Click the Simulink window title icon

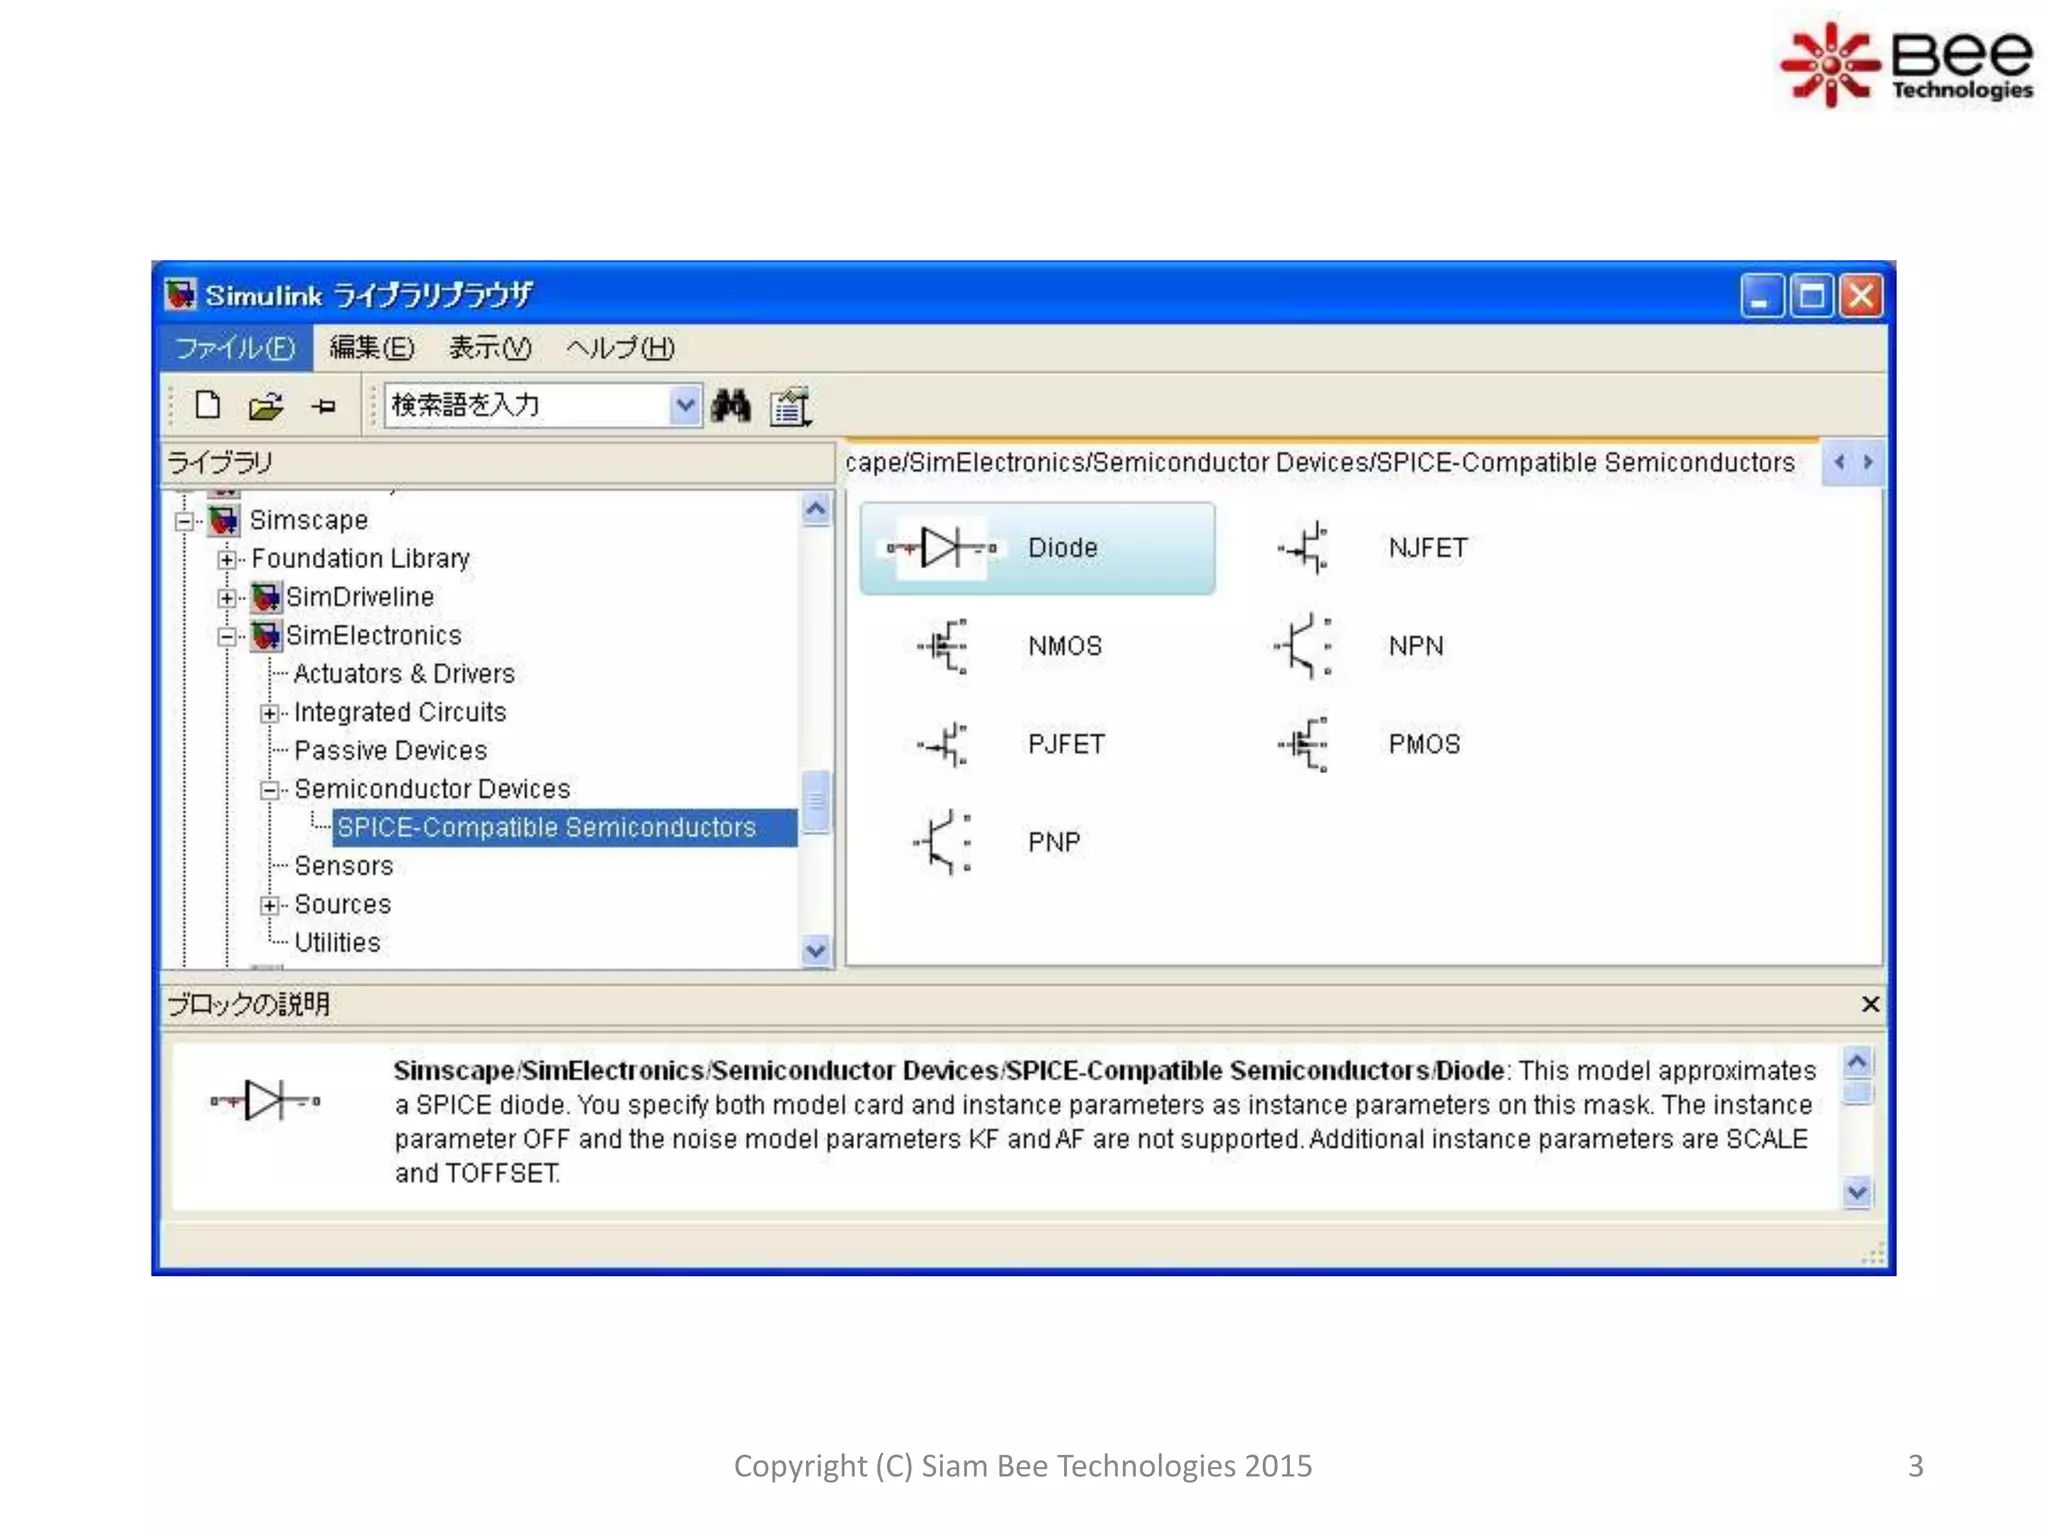tap(181, 294)
